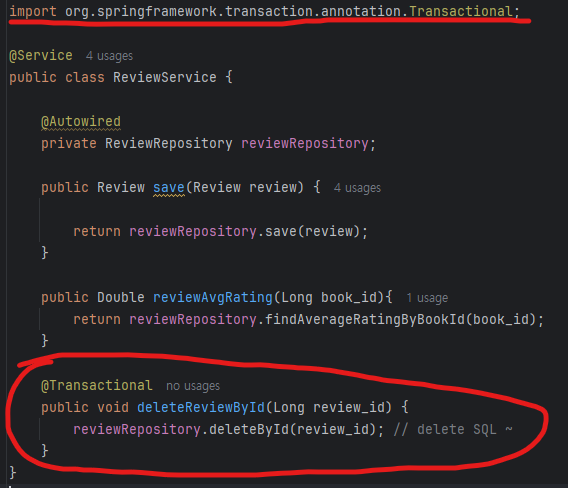Click the findAverageRatingByBookId method call
The width and height of the screenshot is (568, 488).
365,320
